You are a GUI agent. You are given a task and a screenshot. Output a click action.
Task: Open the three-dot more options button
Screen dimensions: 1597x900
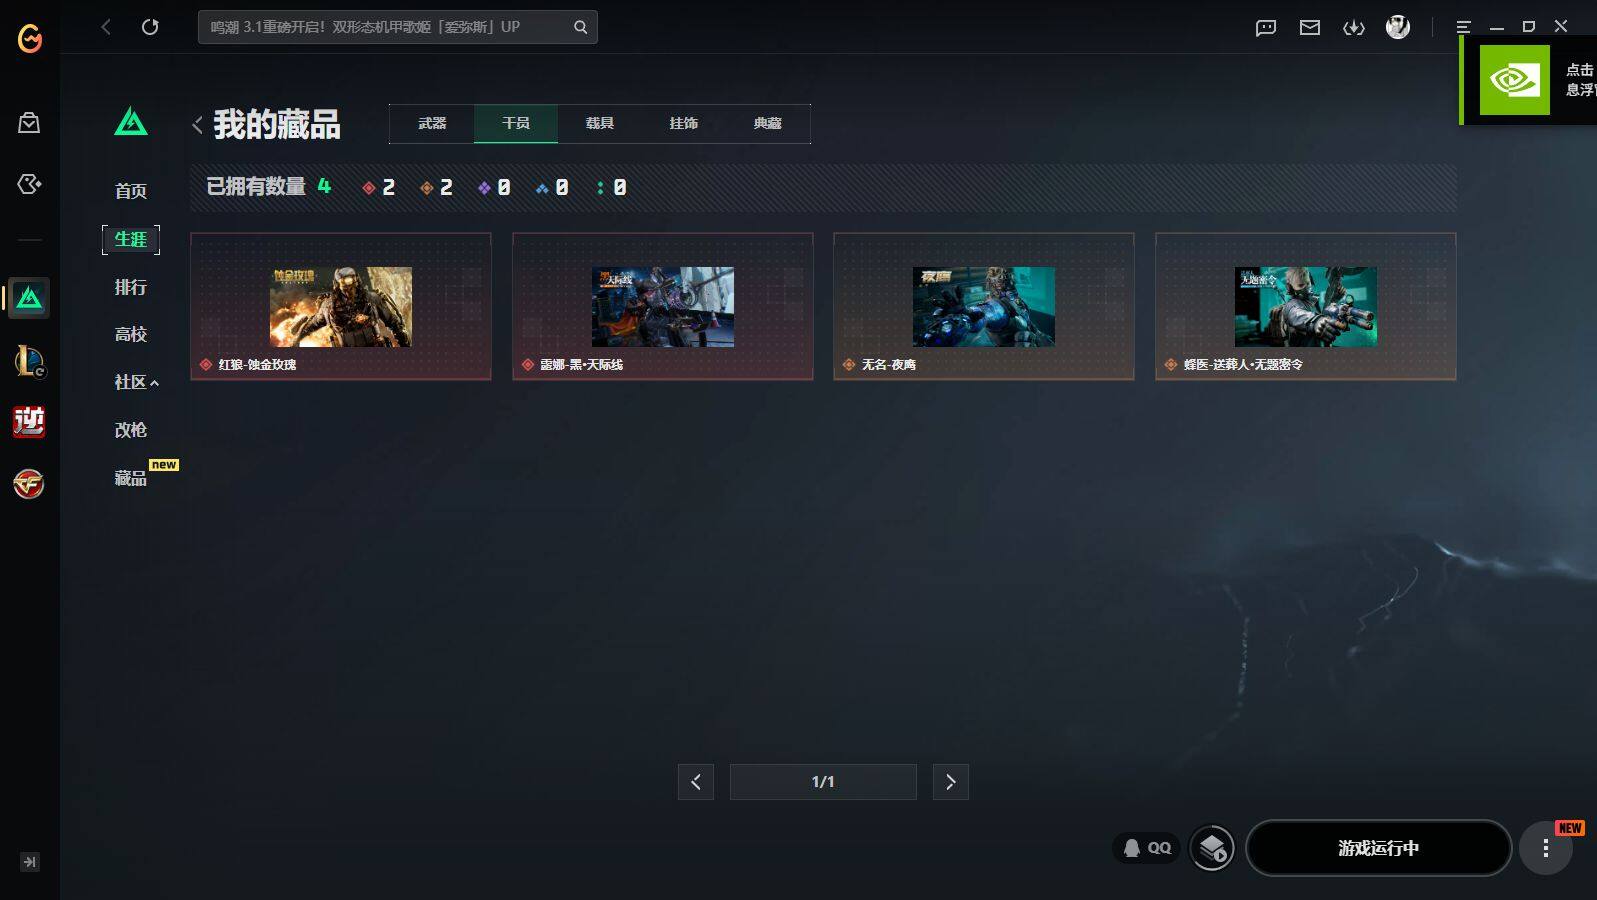[1546, 848]
